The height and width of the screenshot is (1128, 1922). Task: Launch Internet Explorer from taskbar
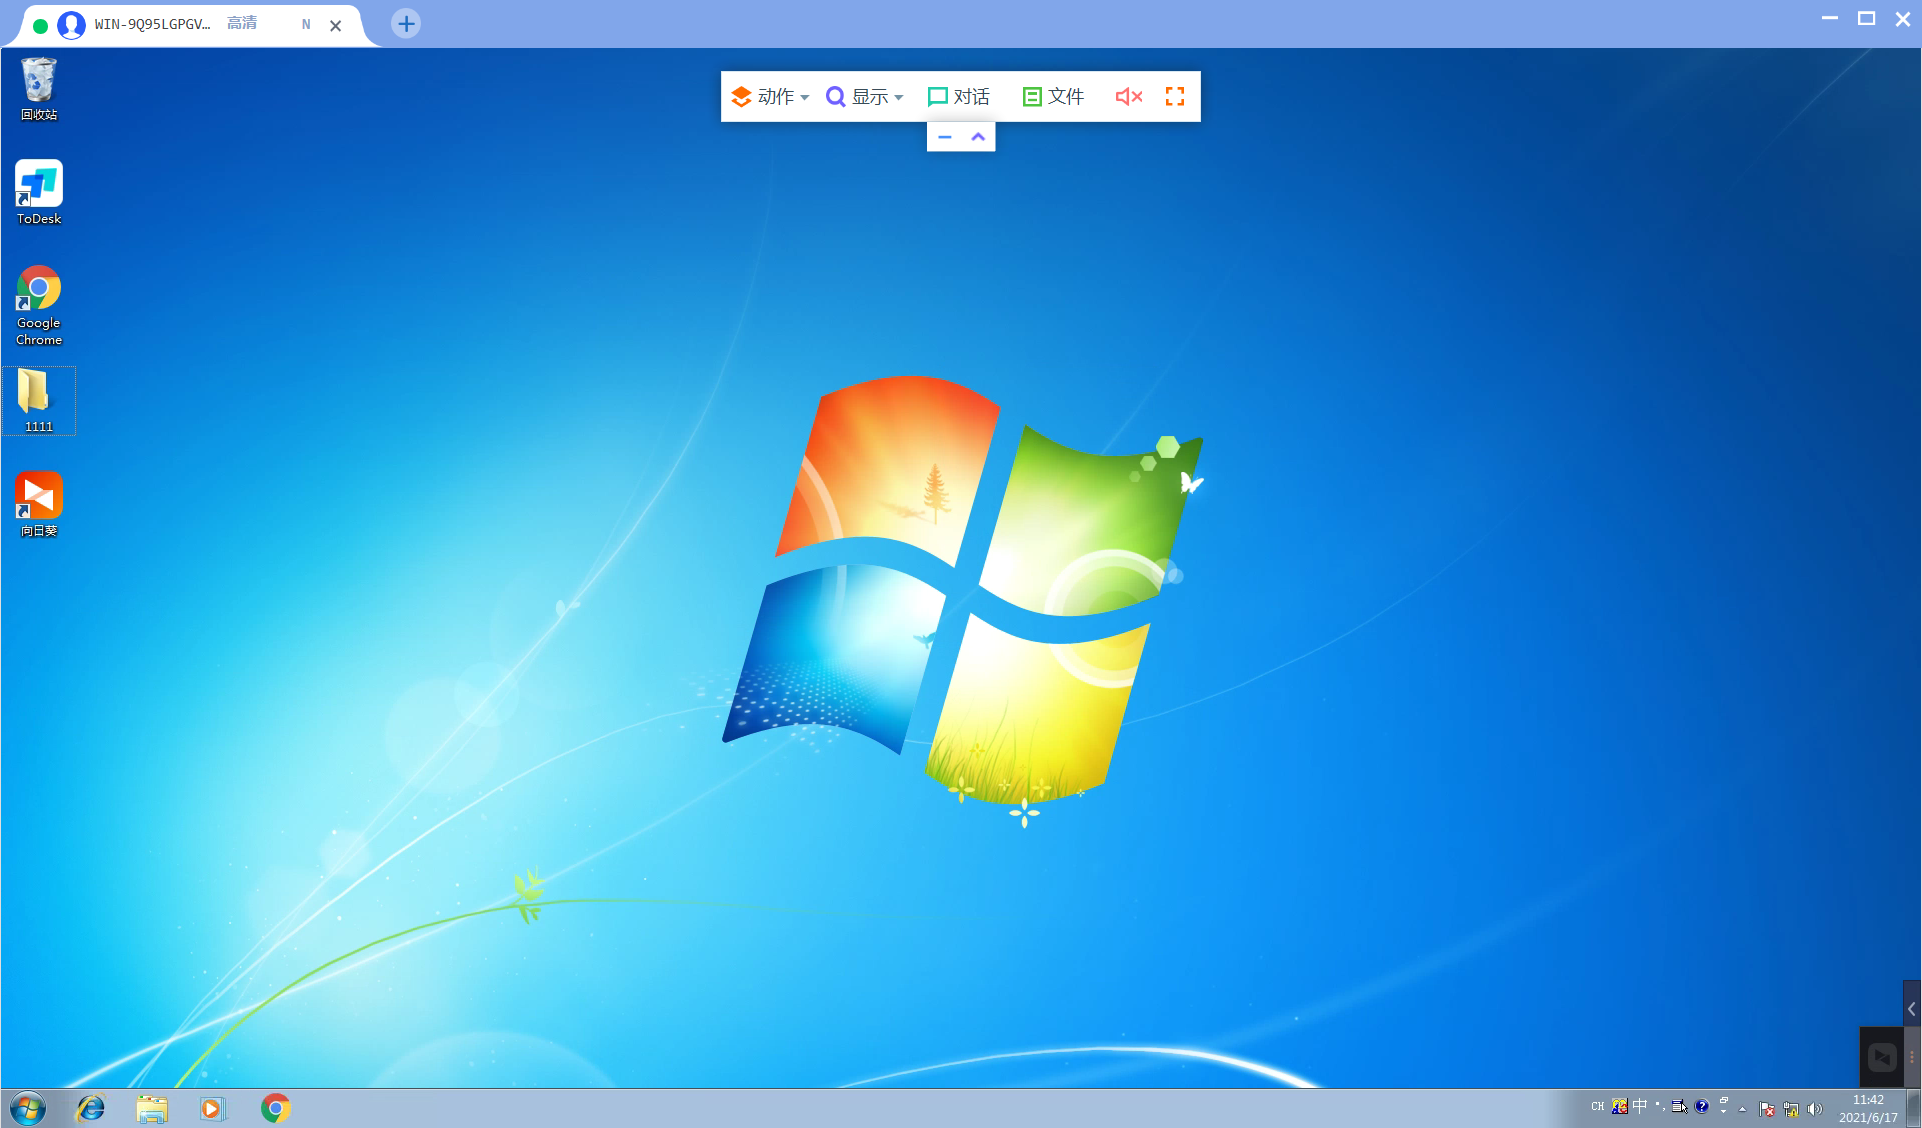pos(91,1108)
